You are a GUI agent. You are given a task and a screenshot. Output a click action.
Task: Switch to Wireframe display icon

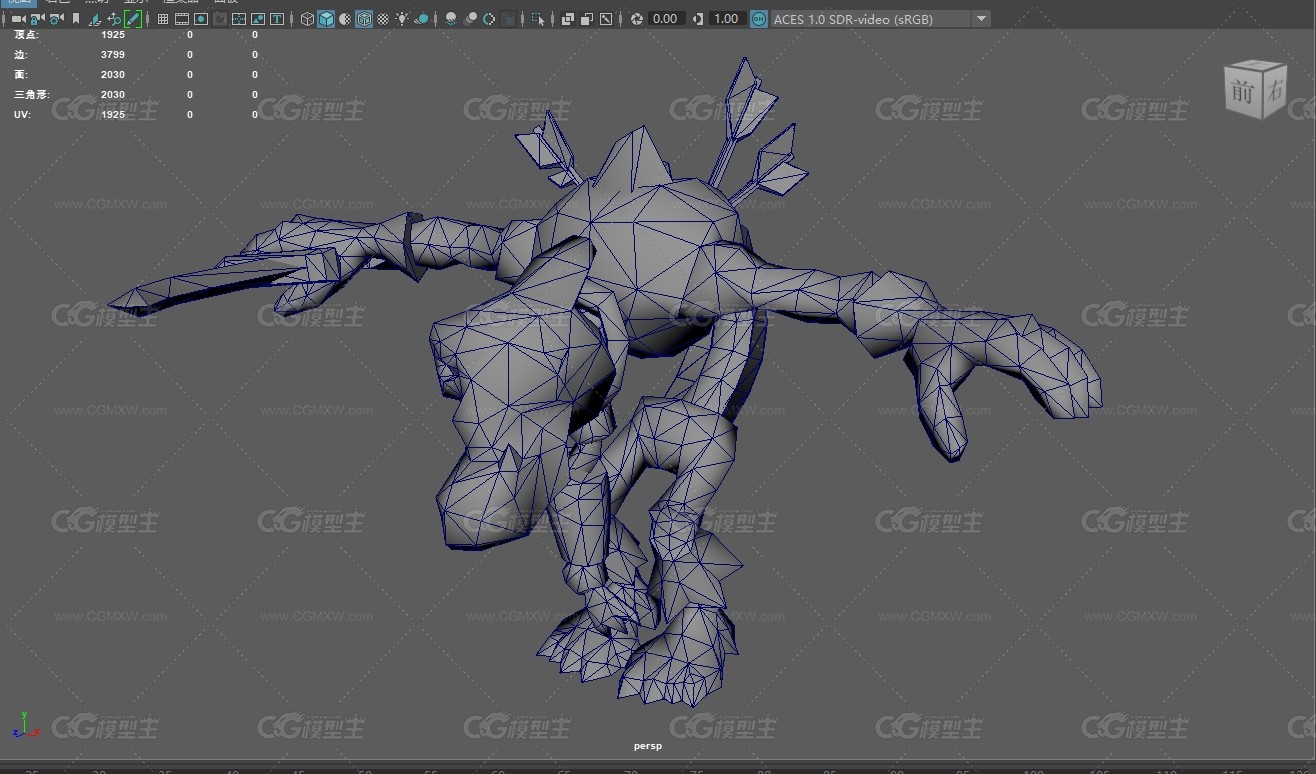point(307,19)
